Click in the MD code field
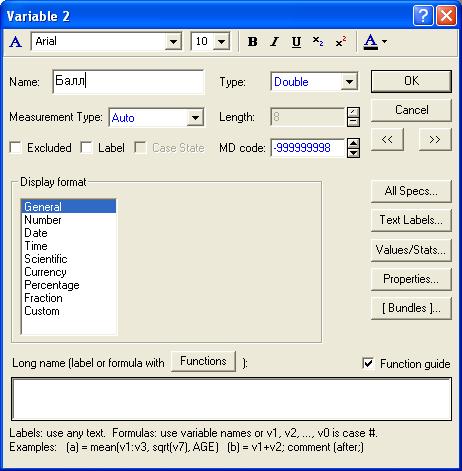 (308, 148)
